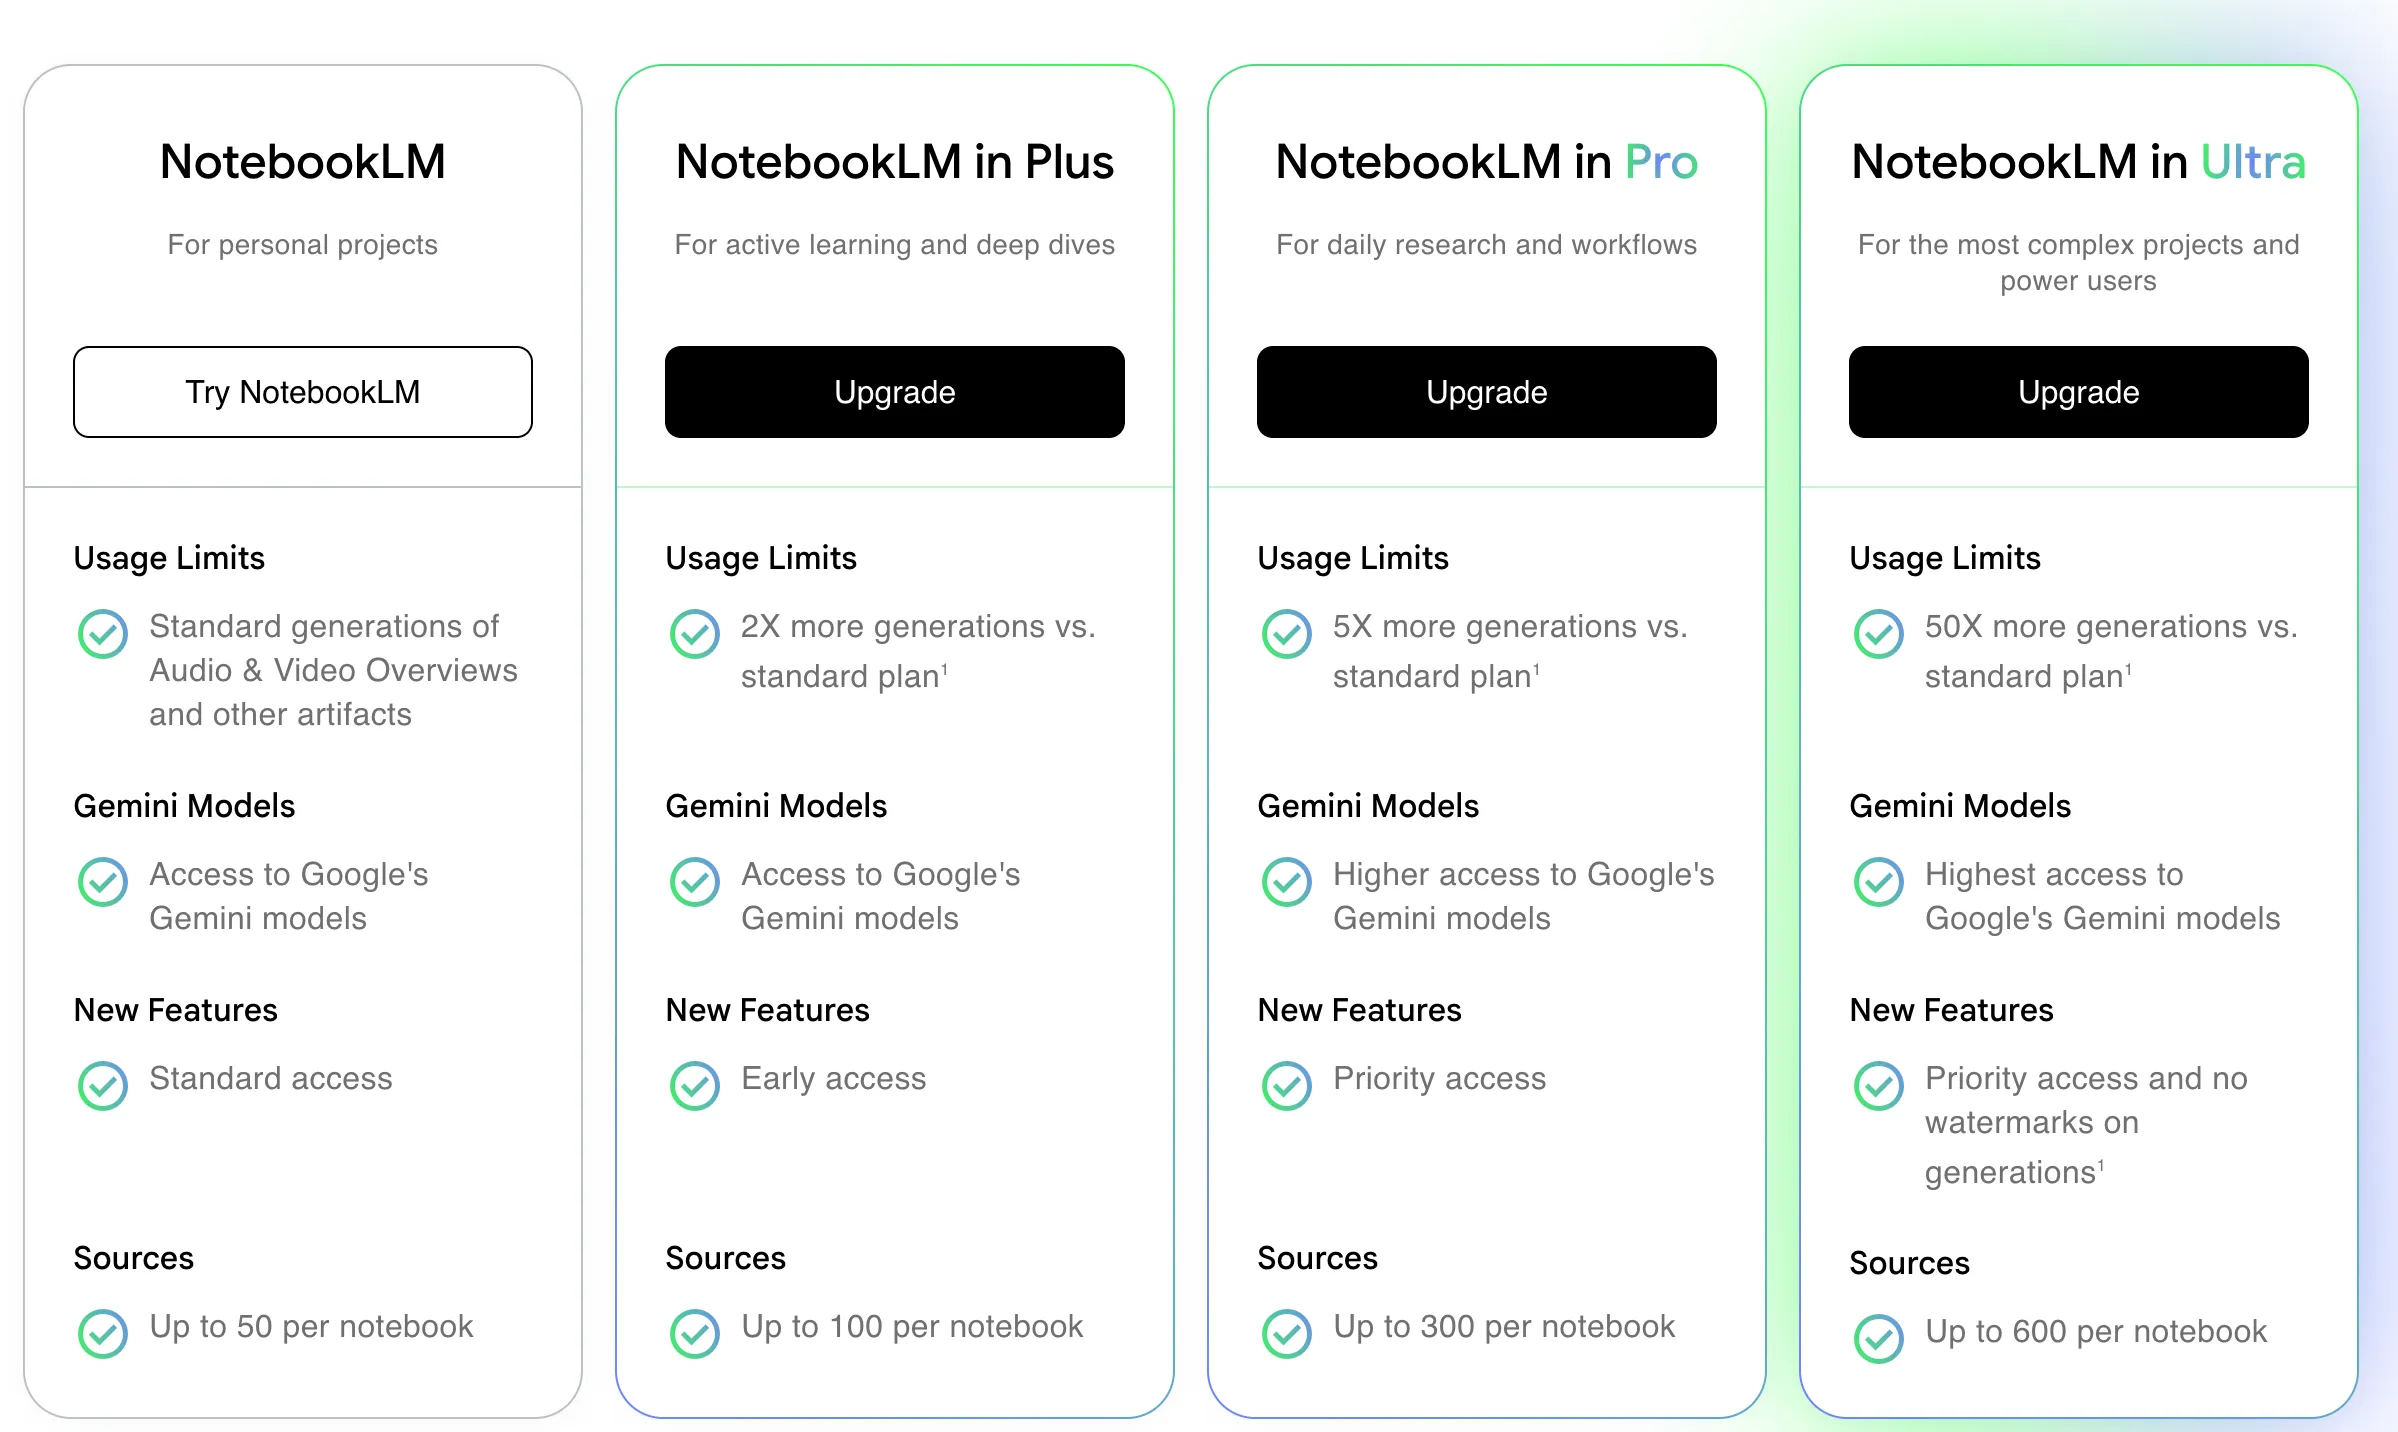The width and height of the screenshot is (2398, 1432).
Task: Select the checkmark next to Early access feature
Action: [695, 1086]
